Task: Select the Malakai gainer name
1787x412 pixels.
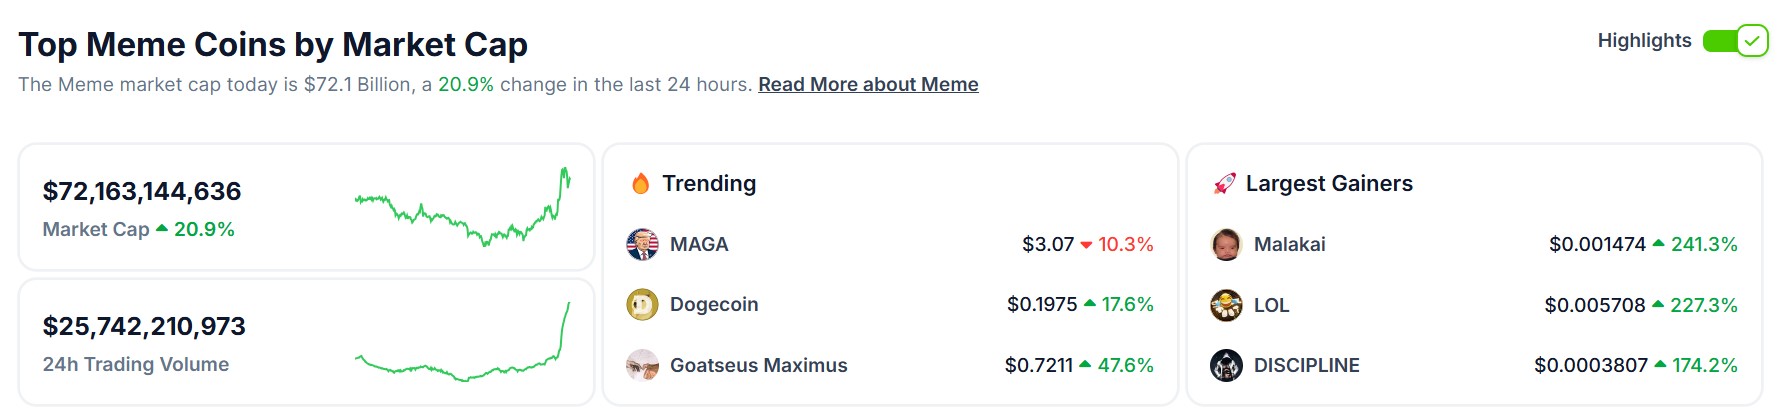Action: (x=1289, y=244)
